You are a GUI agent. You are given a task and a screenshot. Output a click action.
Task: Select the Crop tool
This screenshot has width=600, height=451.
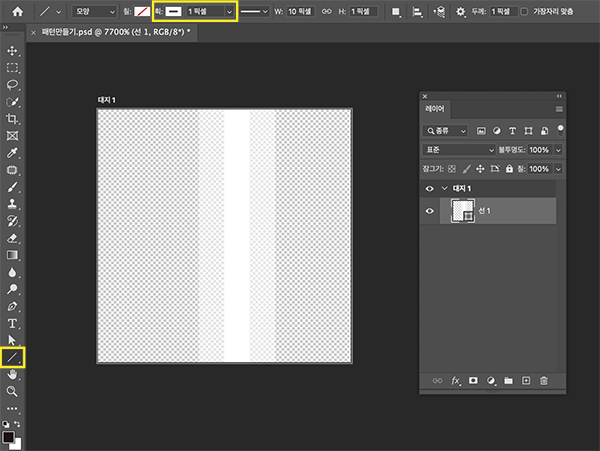[x=12, y=119]
